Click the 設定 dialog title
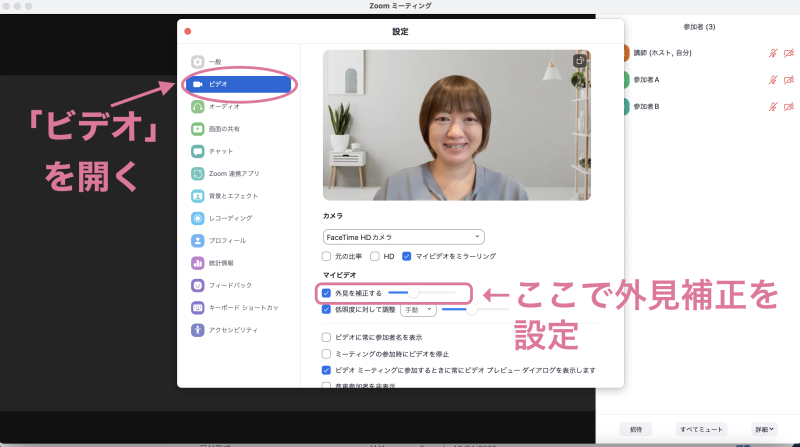 (400, 32)
